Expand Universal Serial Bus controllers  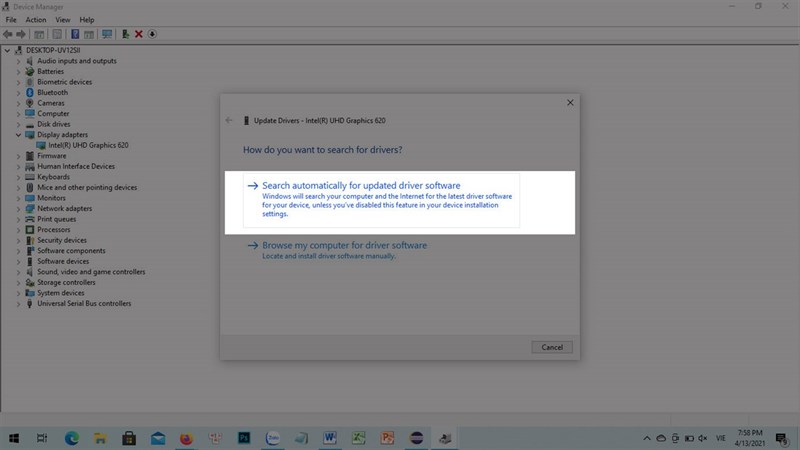pyautogui.click(x=18, y=304)
